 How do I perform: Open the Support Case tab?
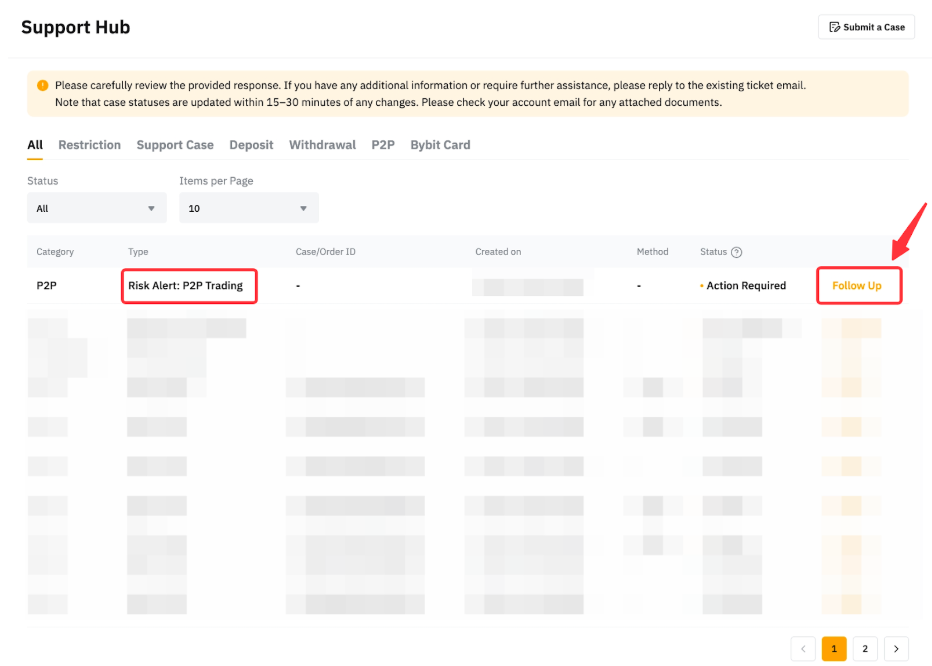click(175, 145)
